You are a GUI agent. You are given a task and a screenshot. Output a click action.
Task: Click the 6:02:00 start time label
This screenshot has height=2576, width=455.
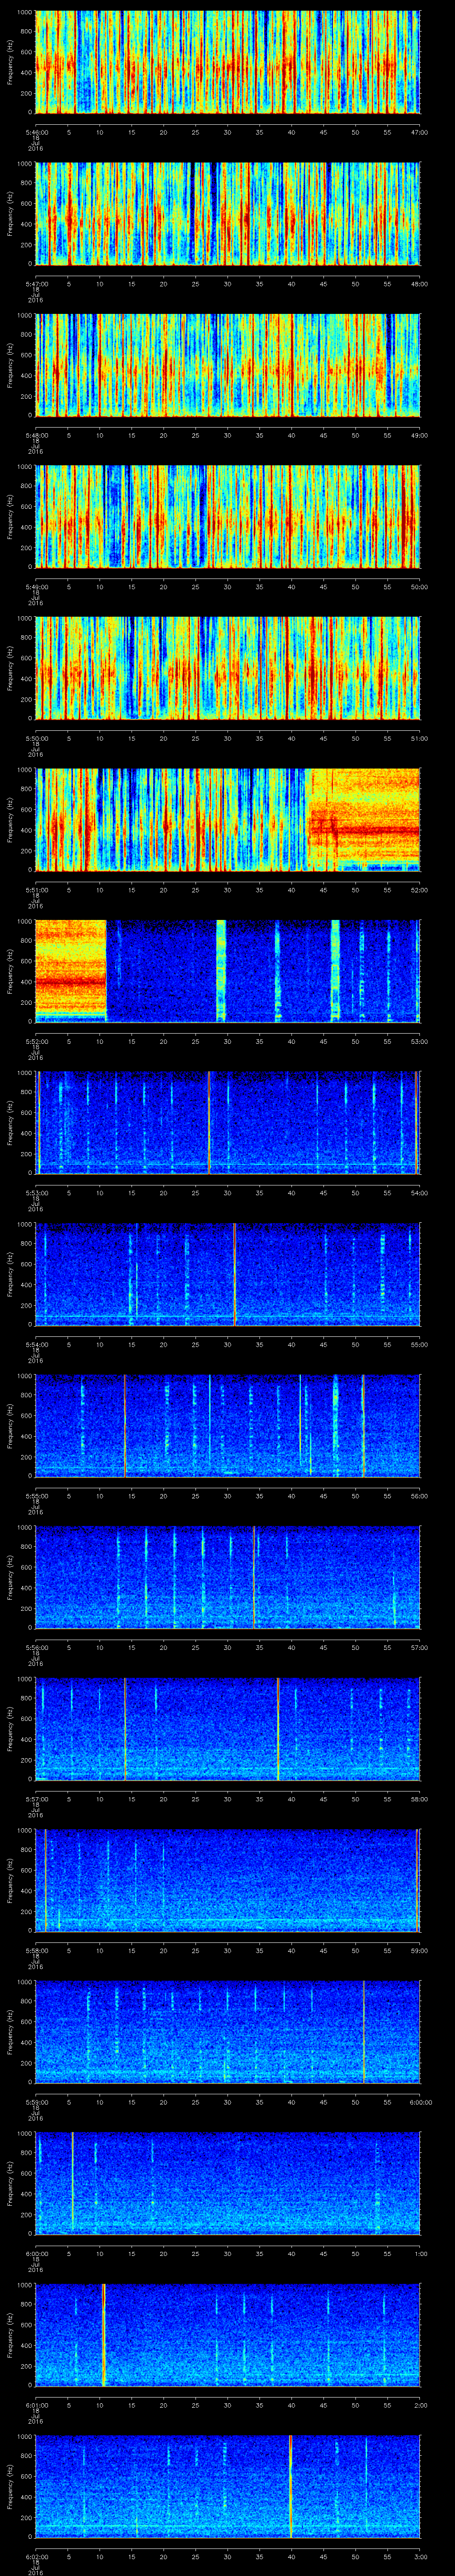click(36, 2556)
